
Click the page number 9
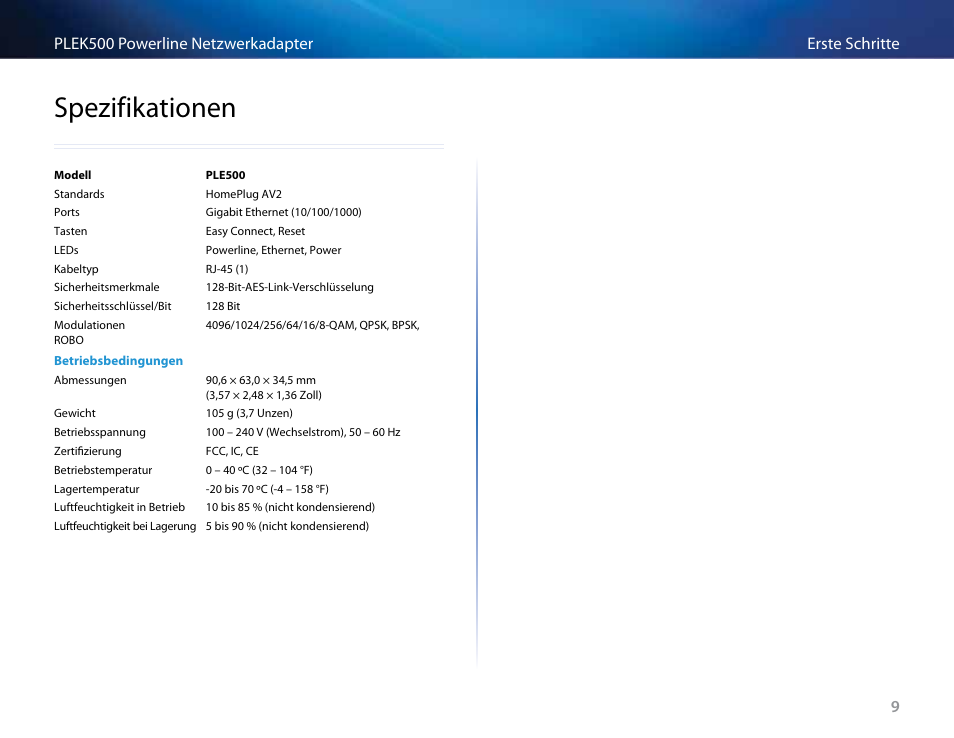895,706
